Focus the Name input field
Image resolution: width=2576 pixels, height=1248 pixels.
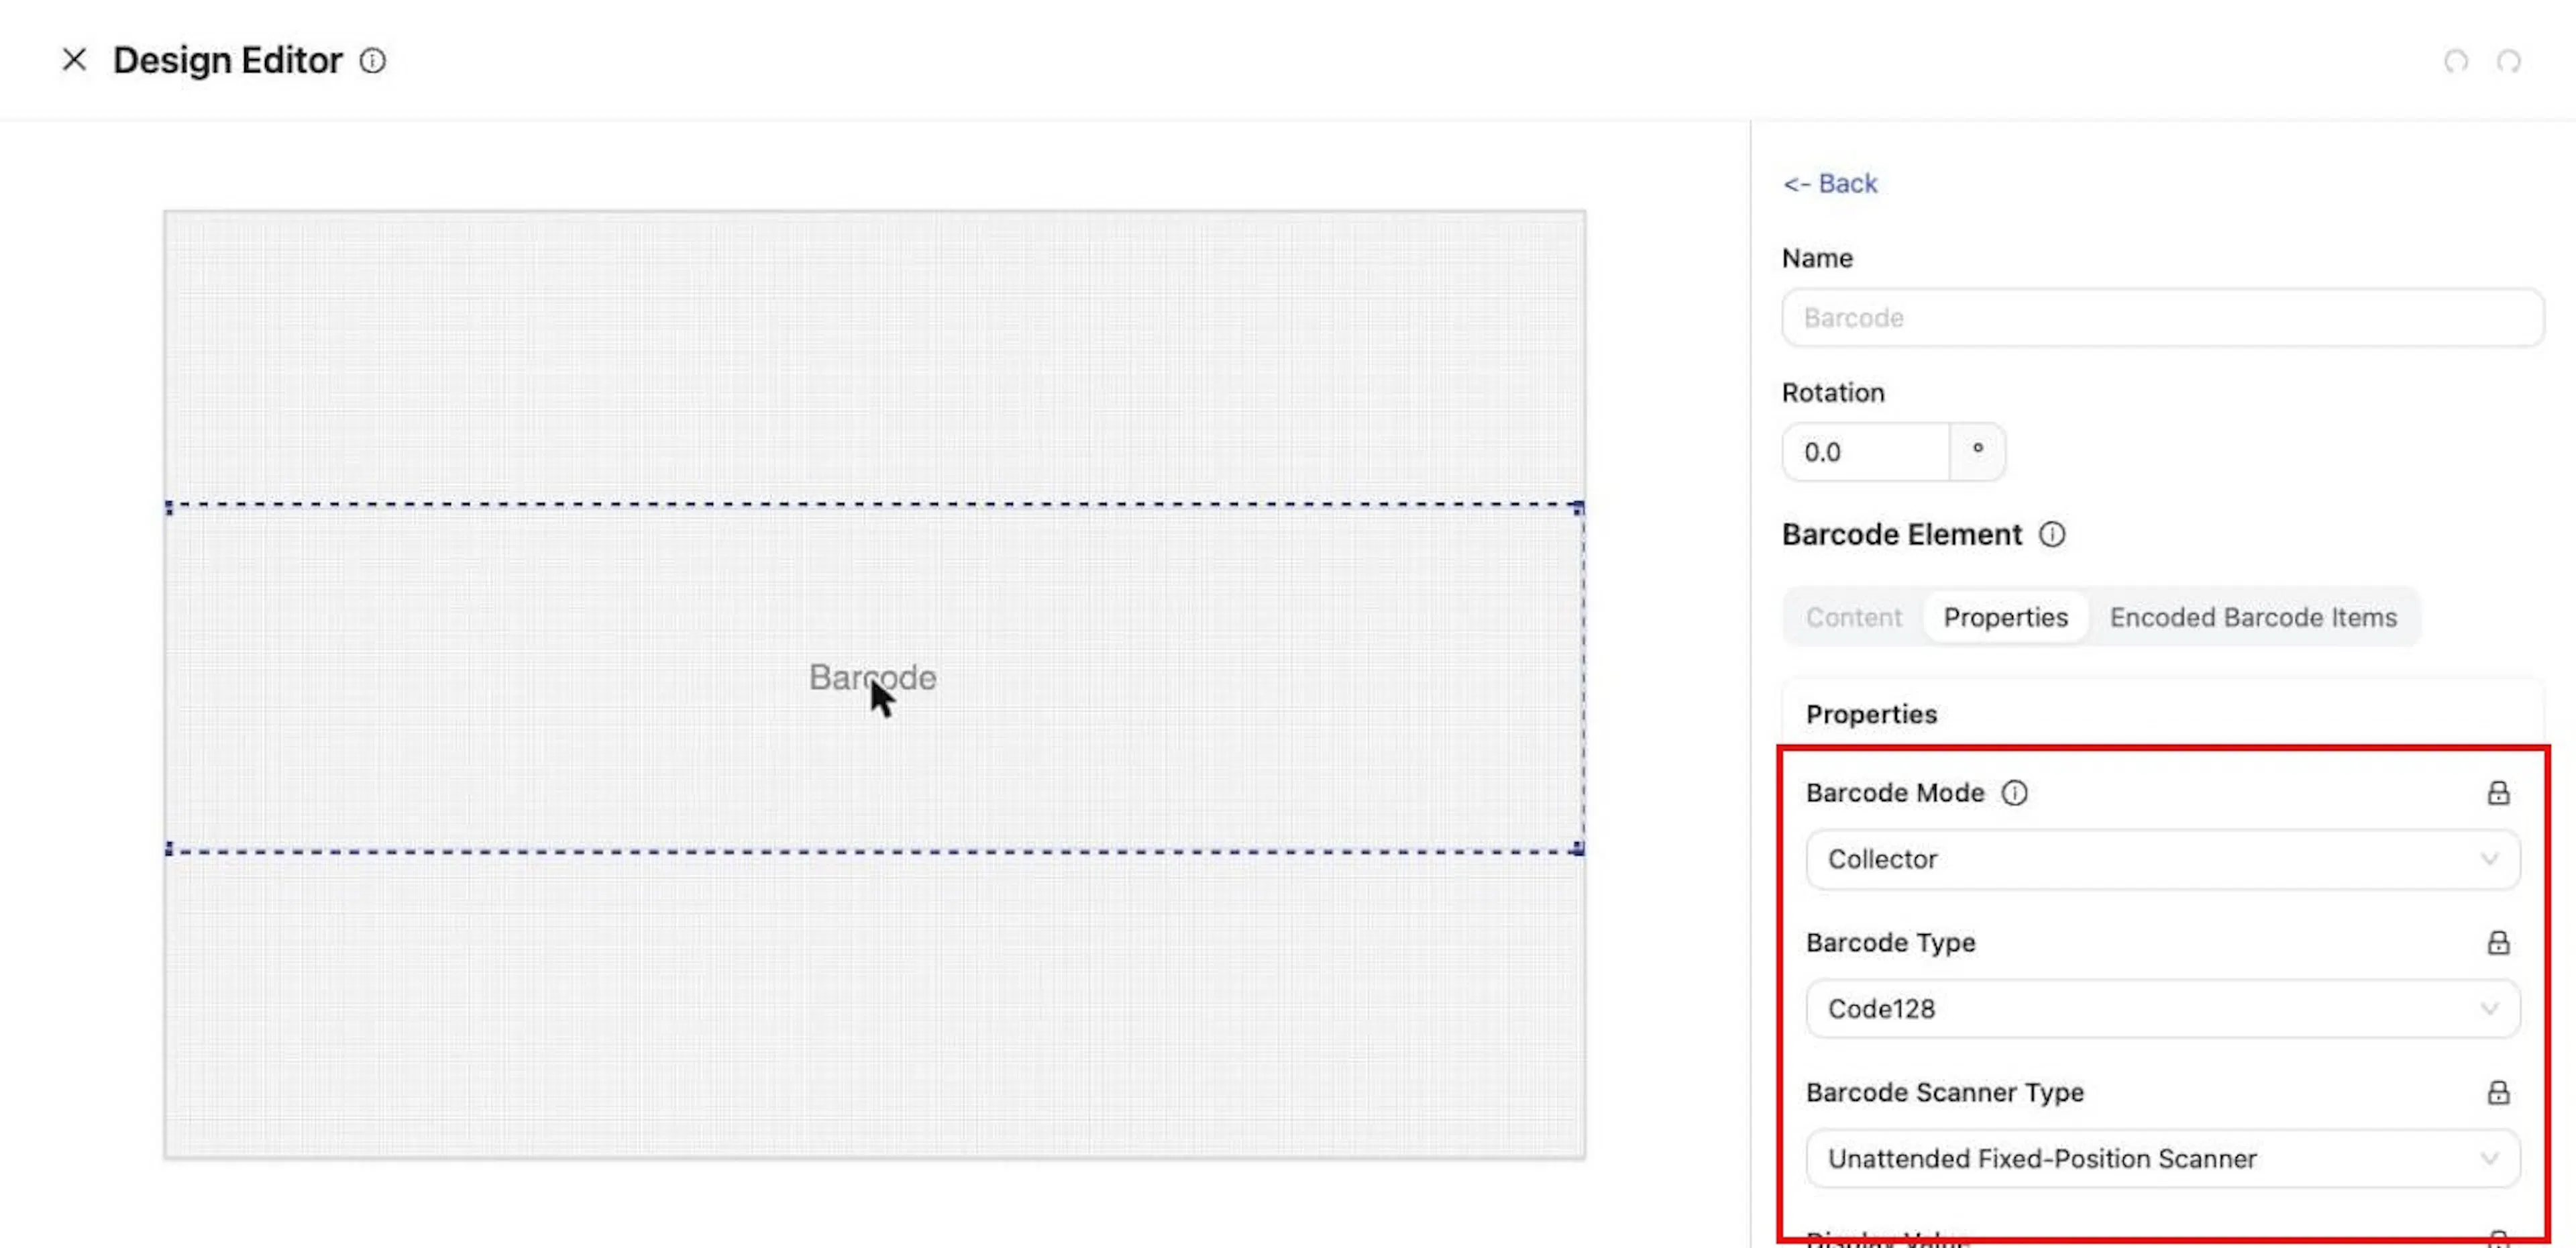coord(2162,318)
